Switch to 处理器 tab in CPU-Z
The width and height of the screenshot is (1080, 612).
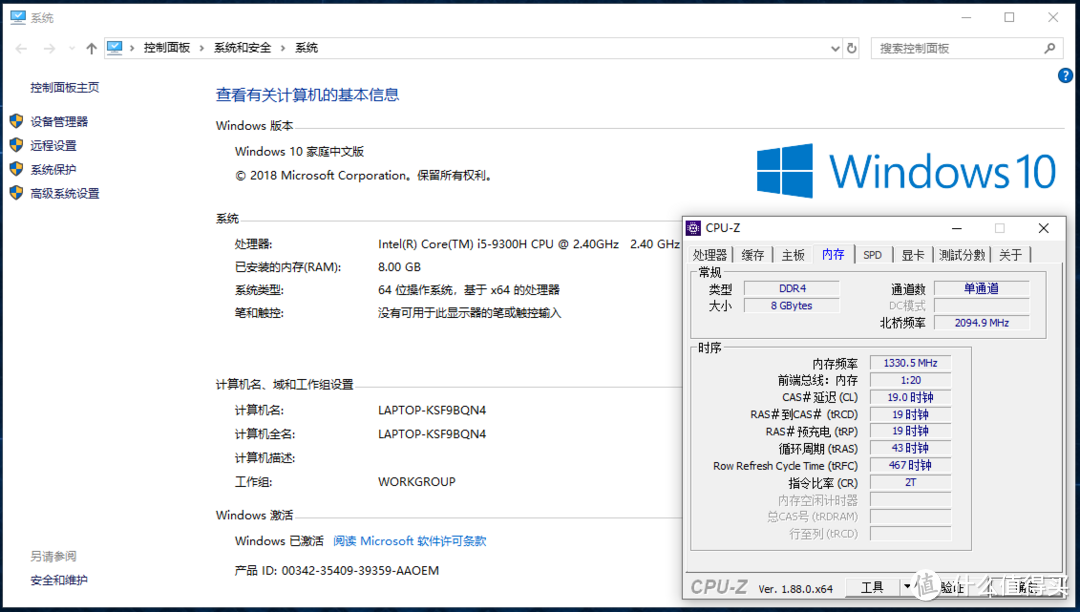710,255
